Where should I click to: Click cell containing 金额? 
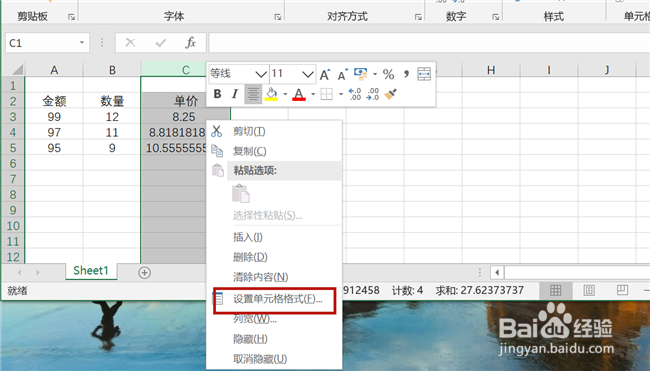point(54,101)
